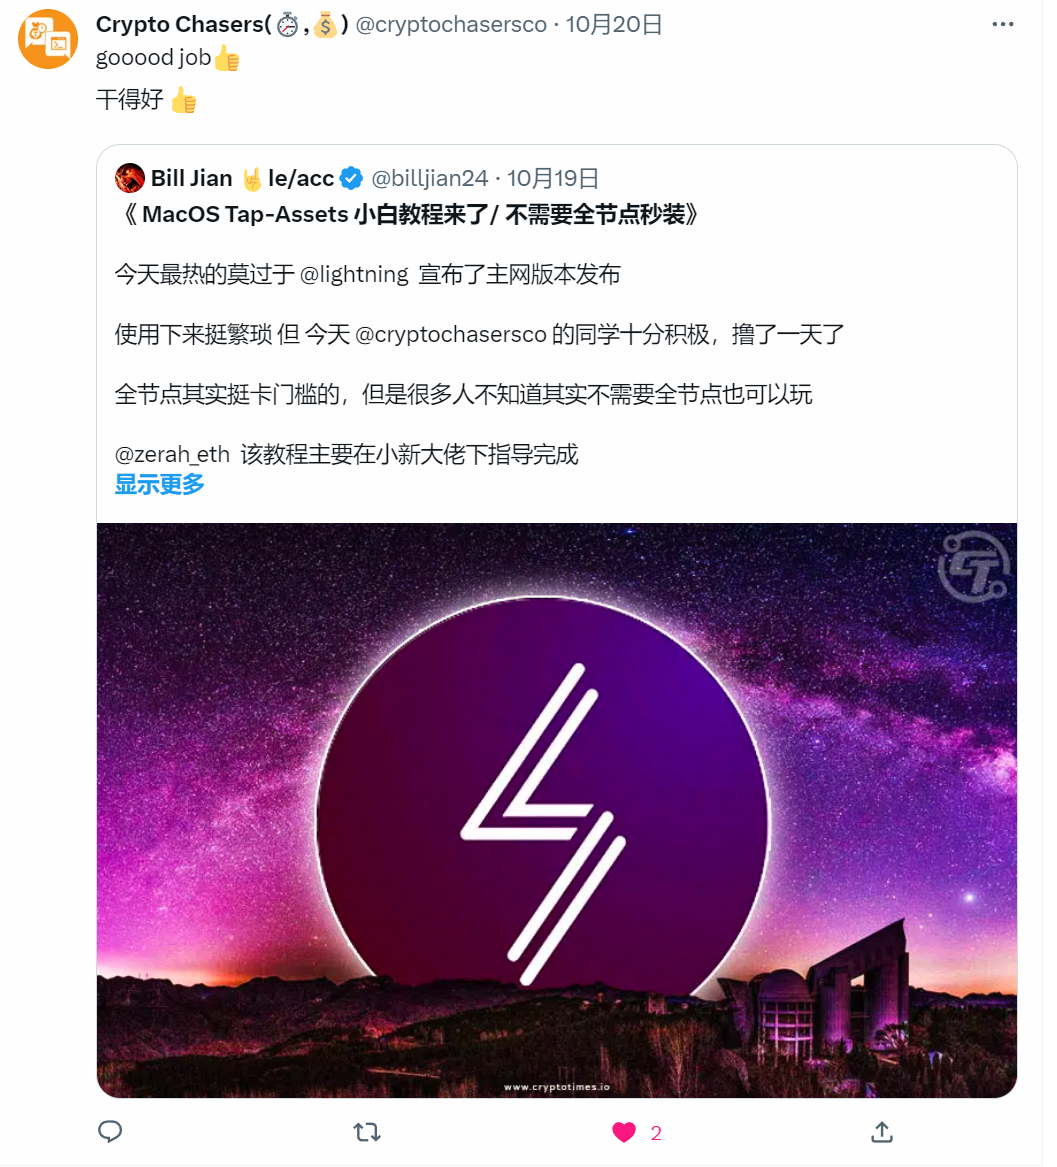Unlike the tweet via the pink heart
Image resolution: width=1057 pixels, height=1167 pixels.
(x=624, y=1132)
